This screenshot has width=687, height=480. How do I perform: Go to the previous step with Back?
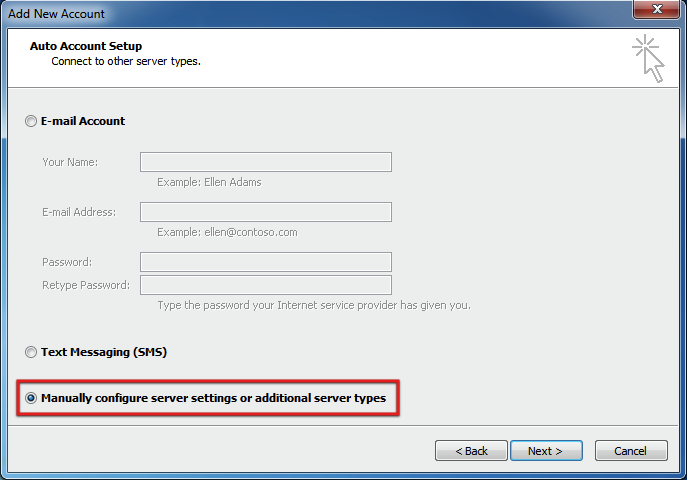point(471,451)
